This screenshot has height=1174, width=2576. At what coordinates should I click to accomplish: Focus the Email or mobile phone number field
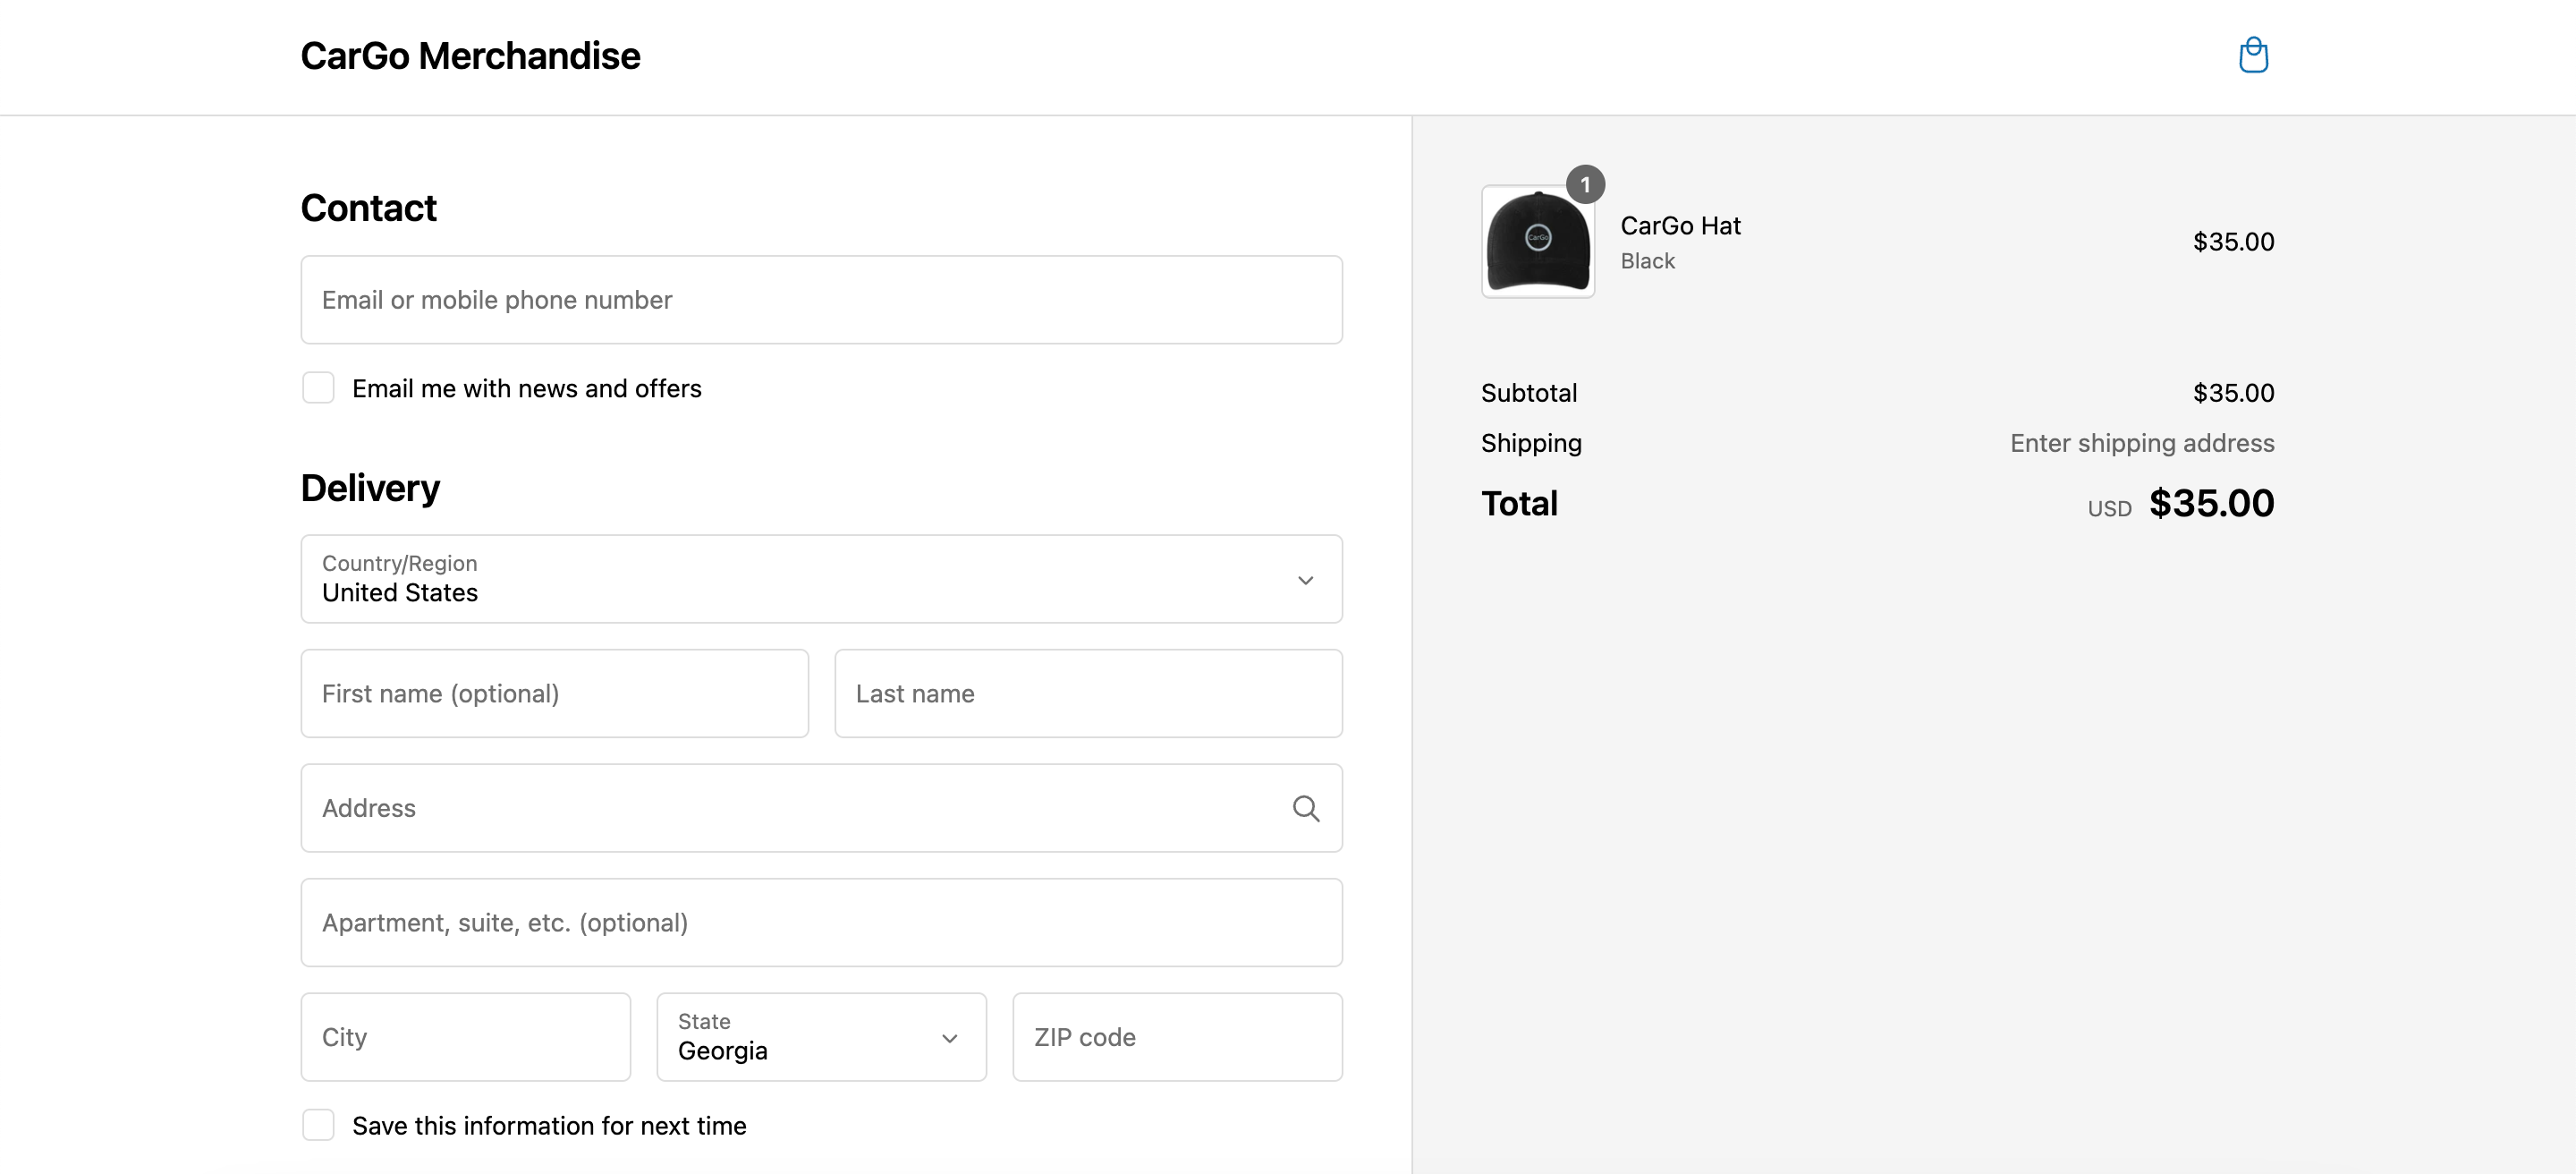coord(820,300)
